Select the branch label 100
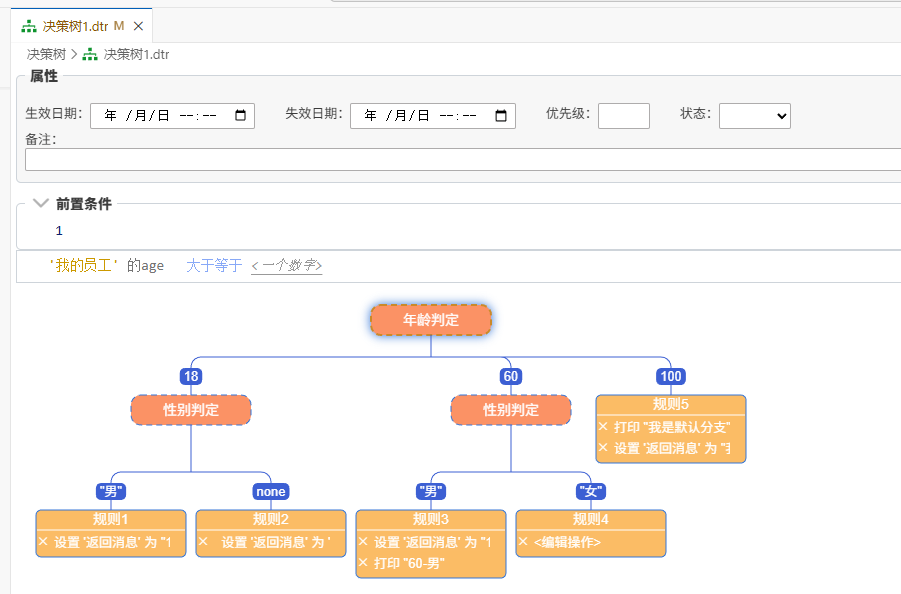901x594 pixels. click(x=670, y=376)
